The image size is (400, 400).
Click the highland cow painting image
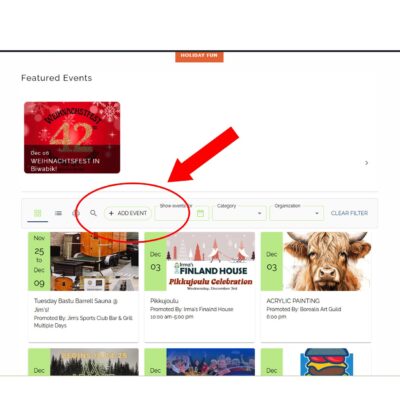(x=327, y=261)
